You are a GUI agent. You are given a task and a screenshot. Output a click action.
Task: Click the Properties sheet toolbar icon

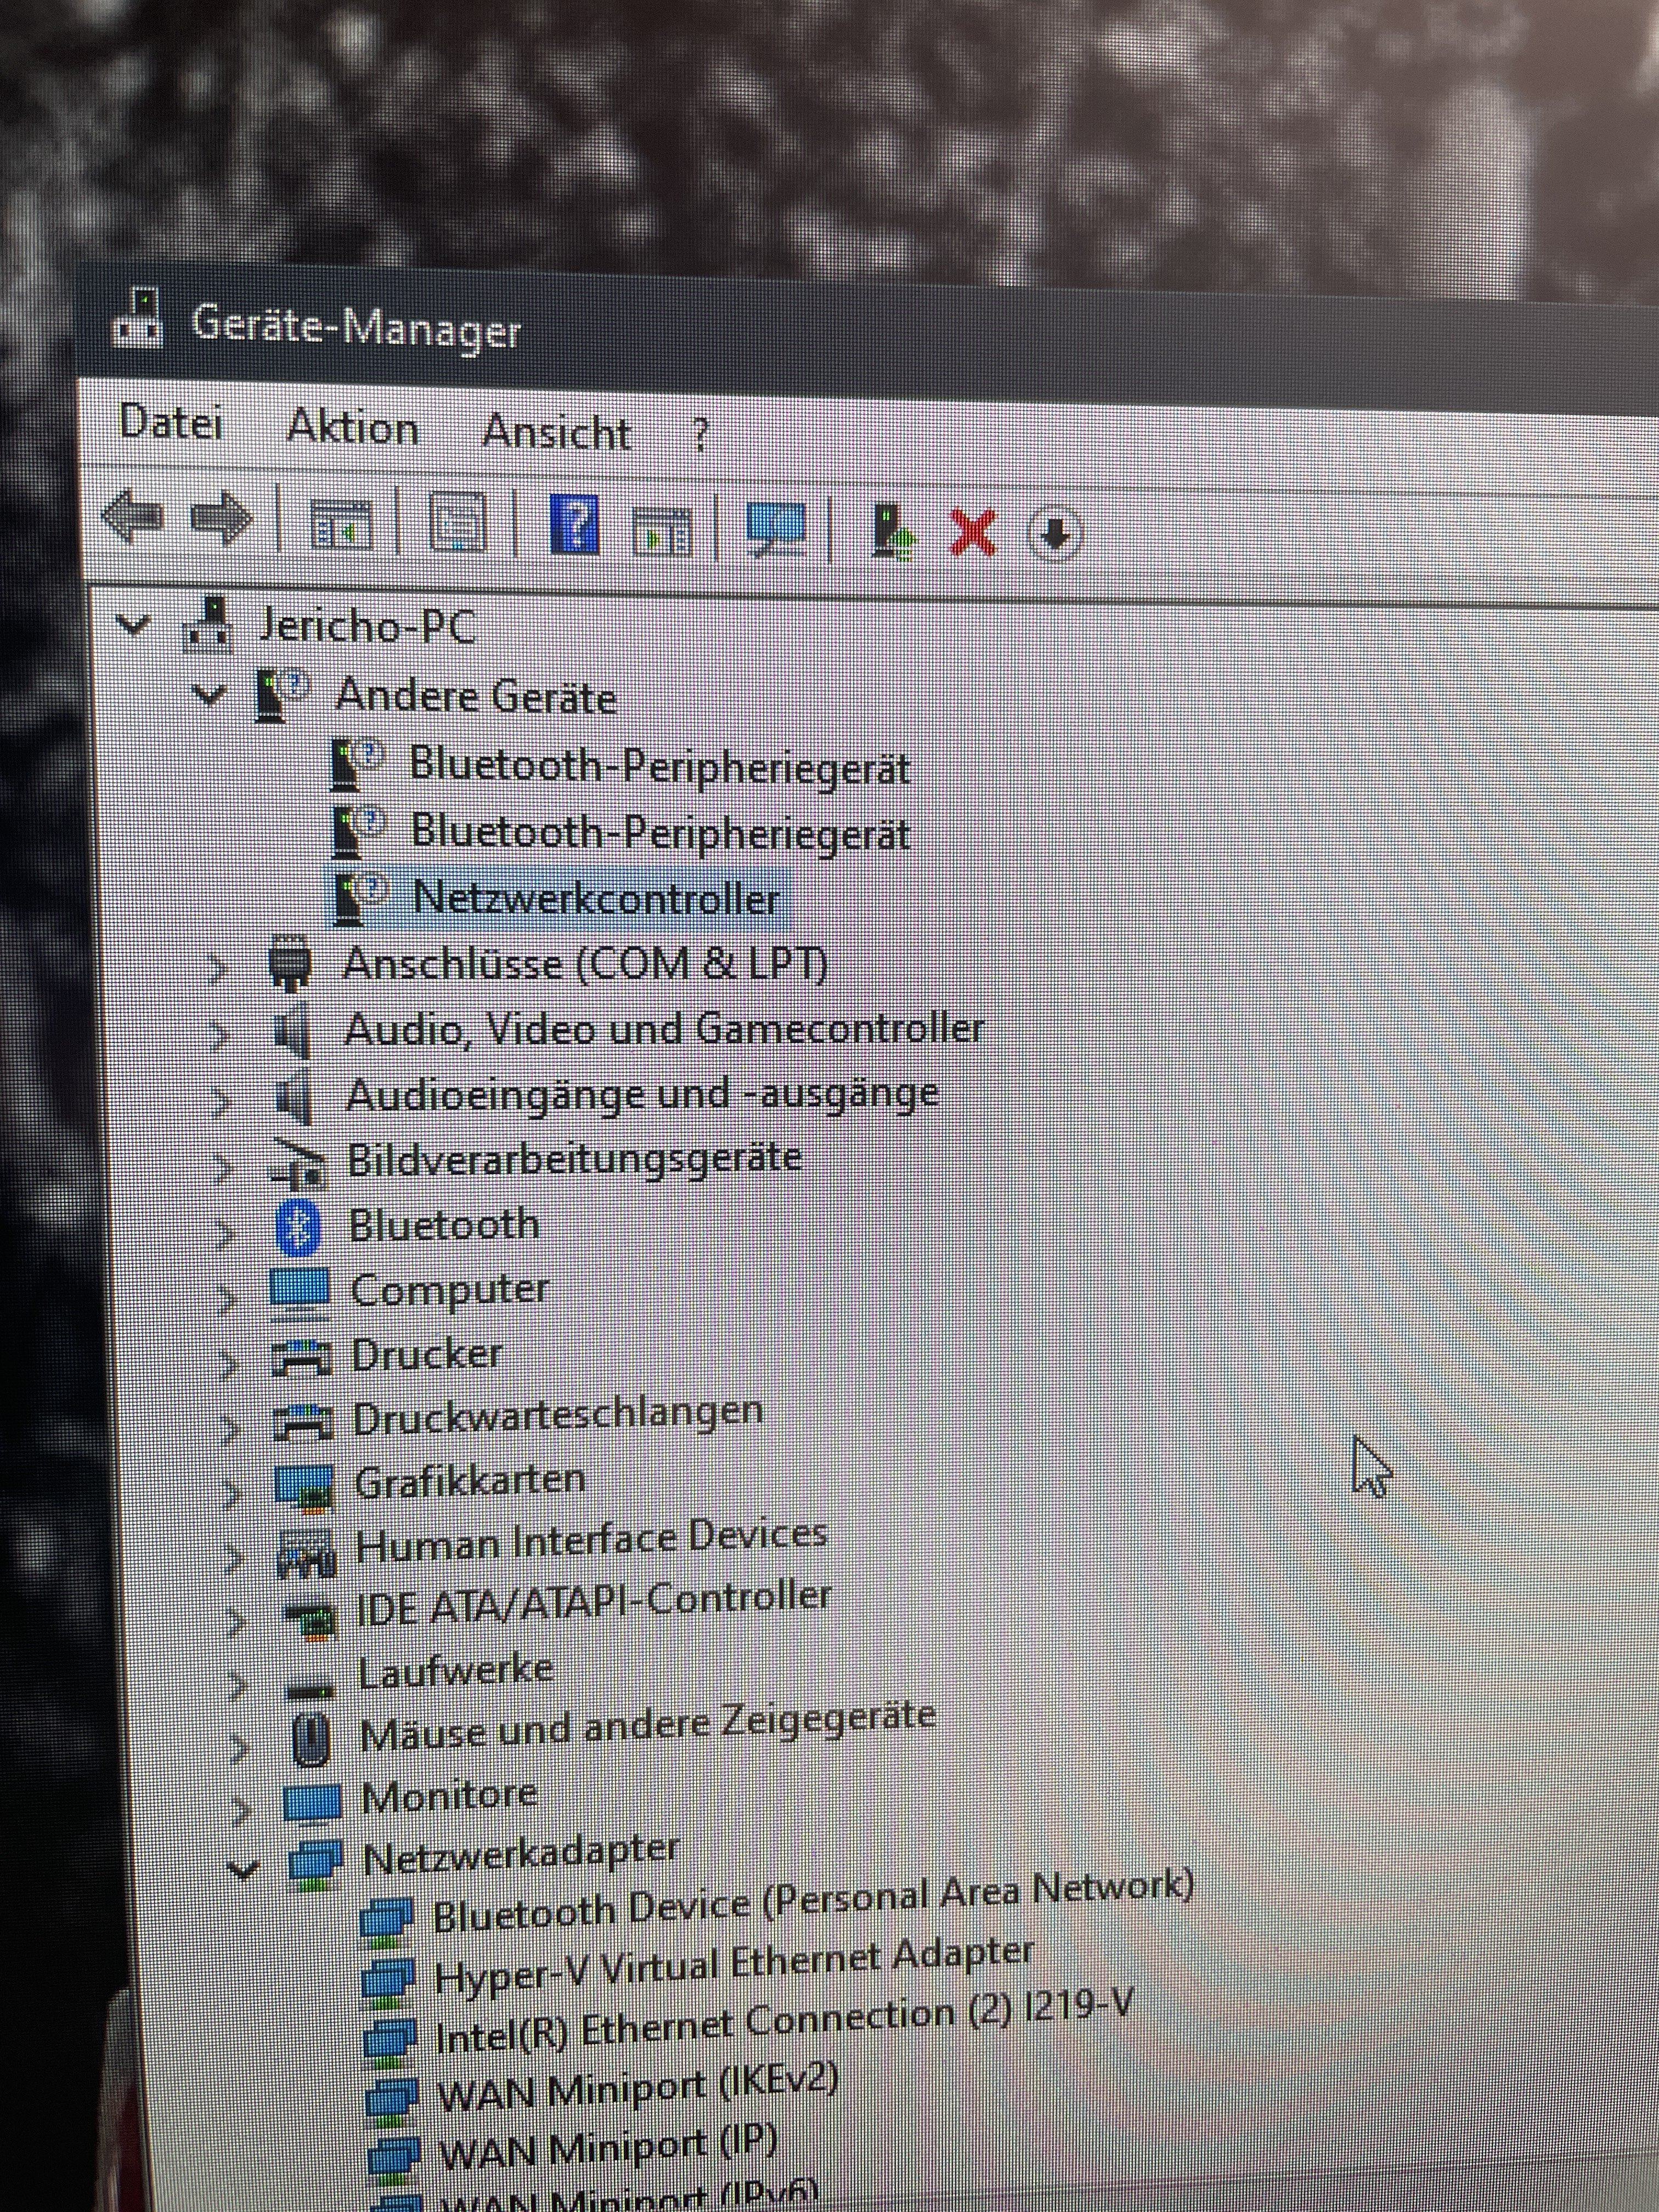[x=459, y=523]
